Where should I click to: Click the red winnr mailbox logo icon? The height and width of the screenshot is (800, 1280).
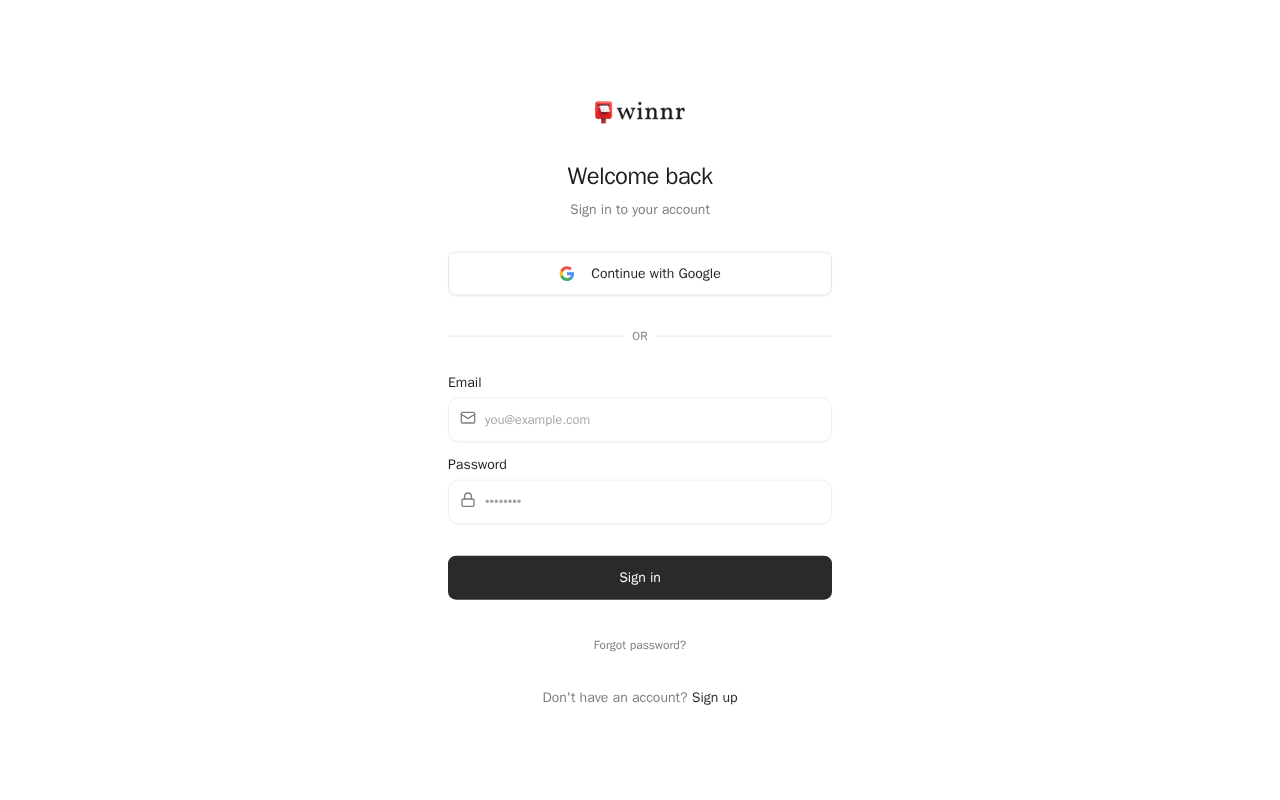coord(603,112)
